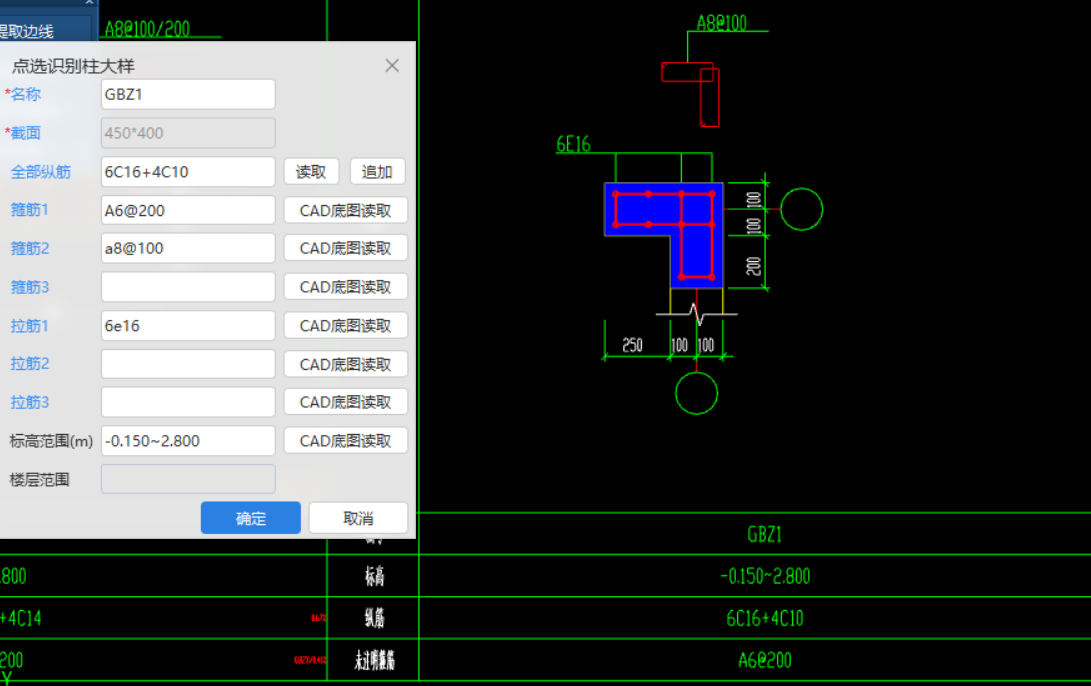Click CAD底图读取 for 箍筋3
The image size is (1091, 686).
[345, 287]
